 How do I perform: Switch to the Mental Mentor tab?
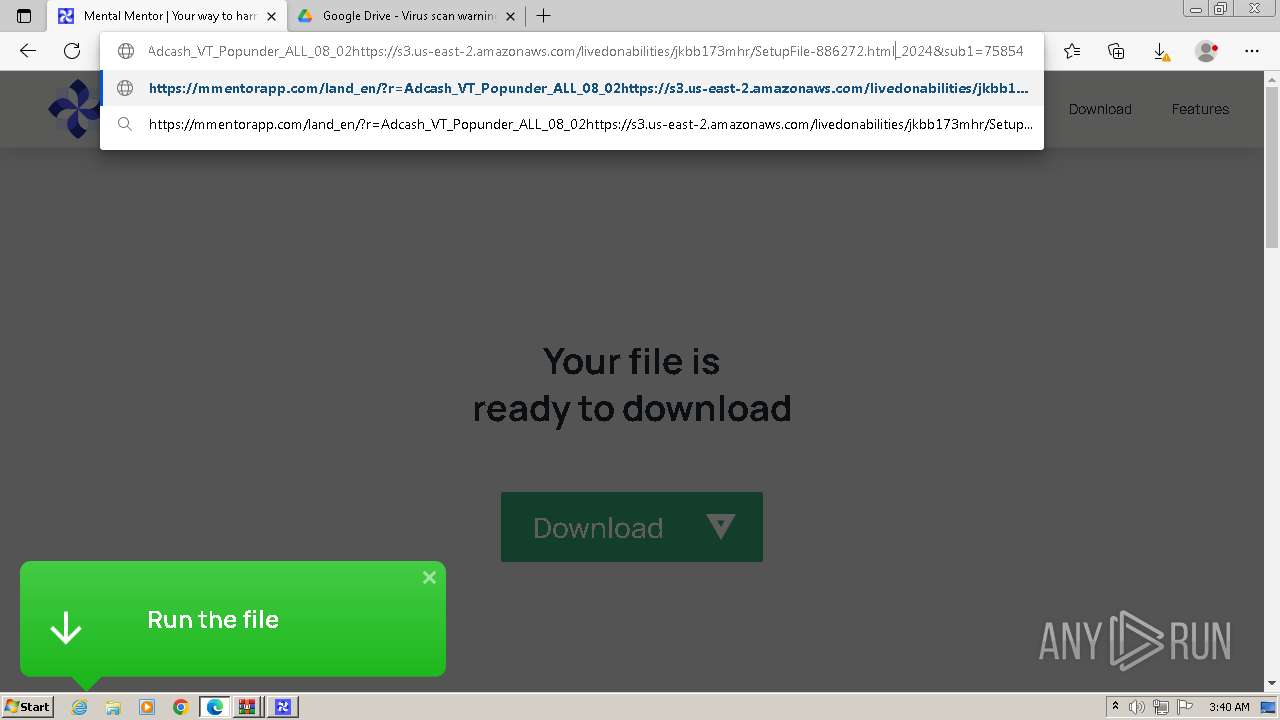tap(167, 16)
